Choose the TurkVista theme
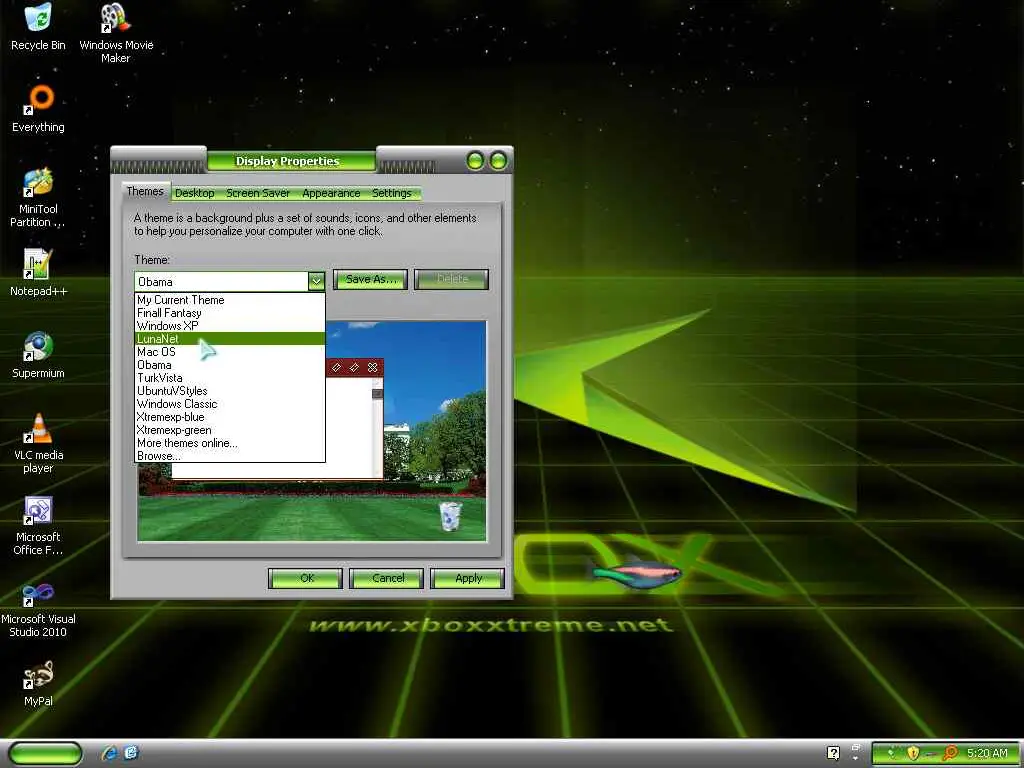Image resolution: width=1024 pixels, height=768 pixels. (x=230, y=378)
